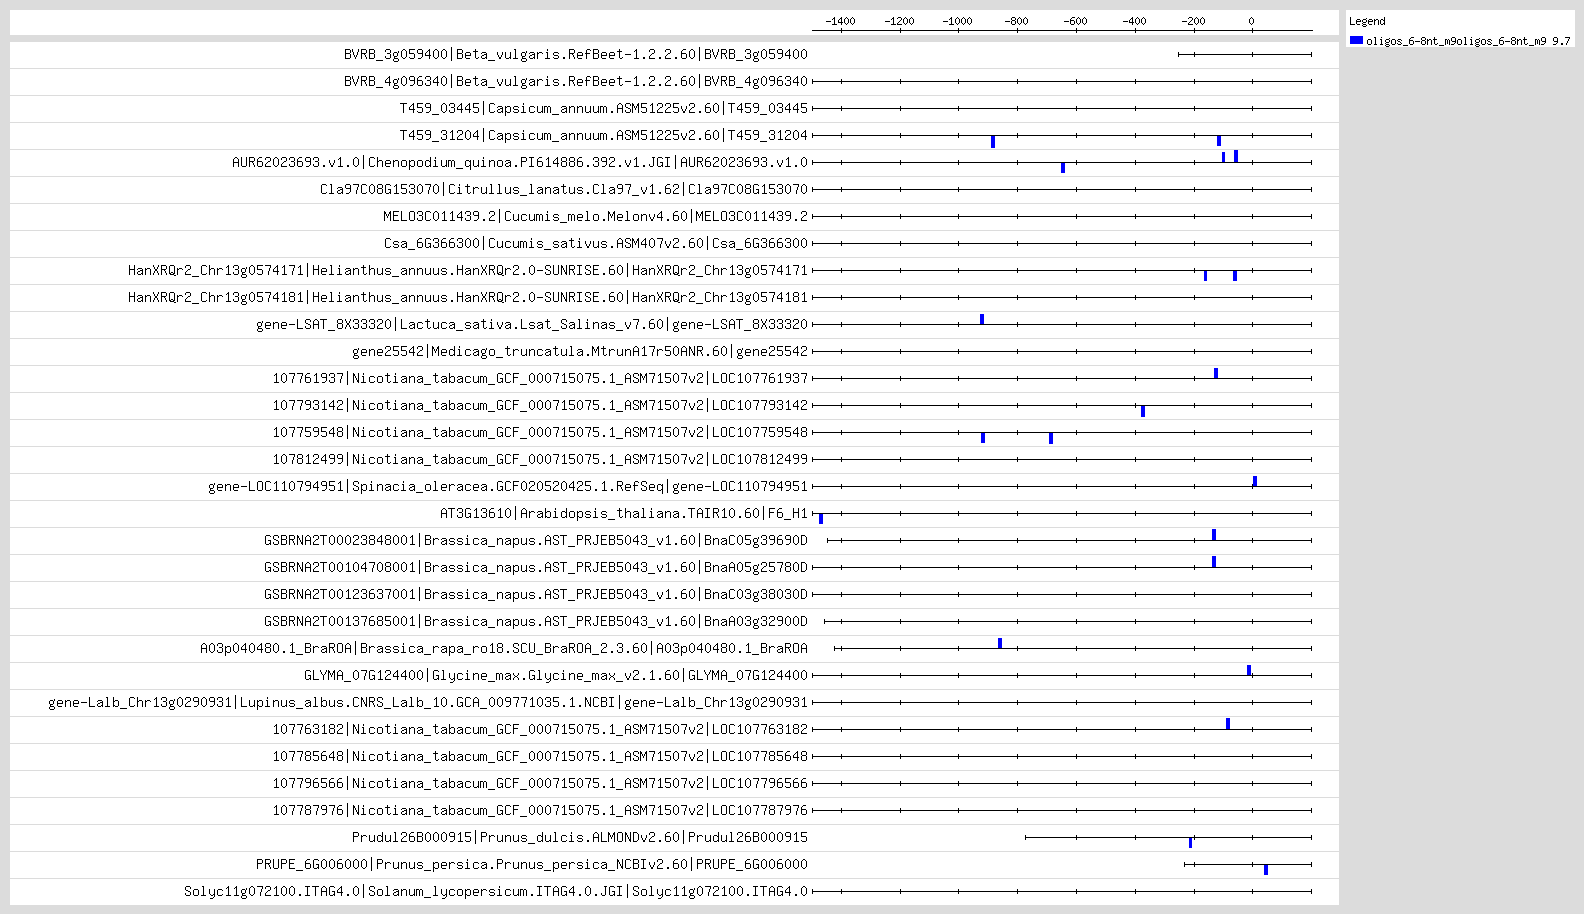Click the blue marker on Spinacia_oleracea row

pyautogui.click(x=1255, y=481)
